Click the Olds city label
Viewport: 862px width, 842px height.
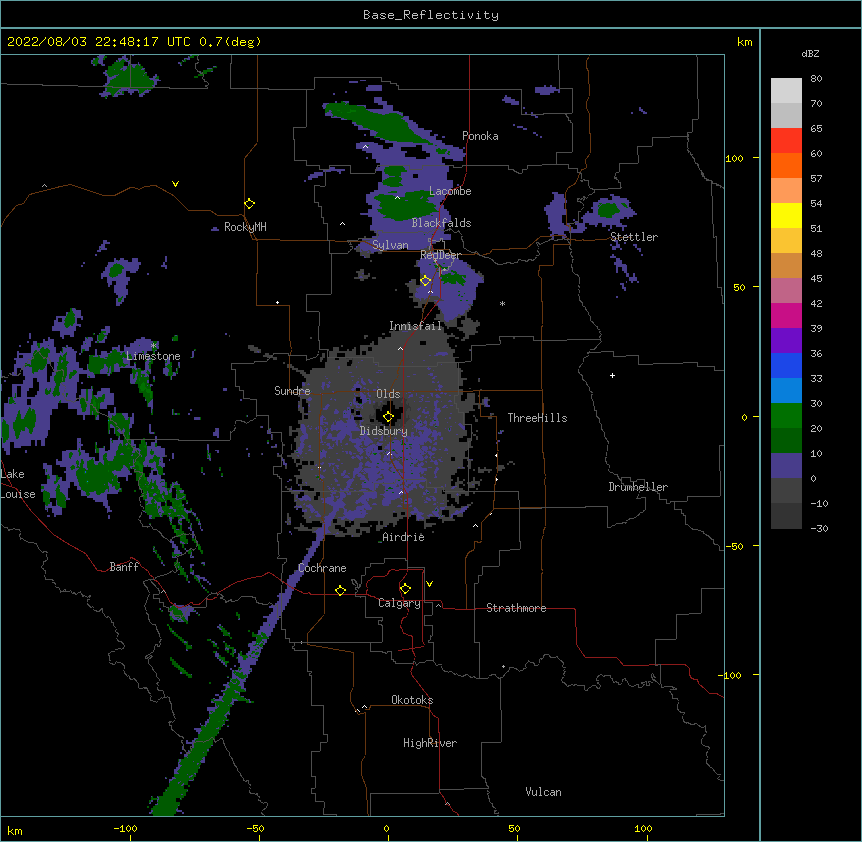click(x=388, y=394)
